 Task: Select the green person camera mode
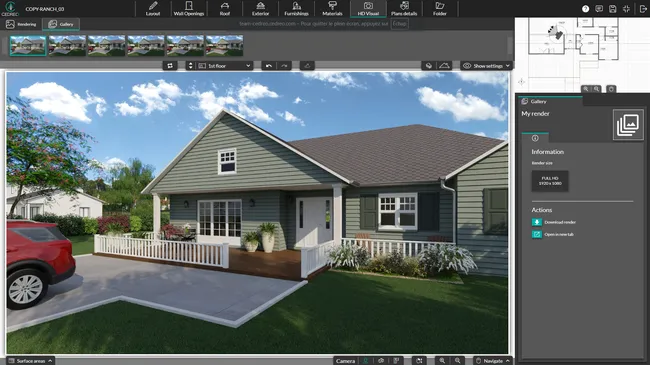[366, 361]
